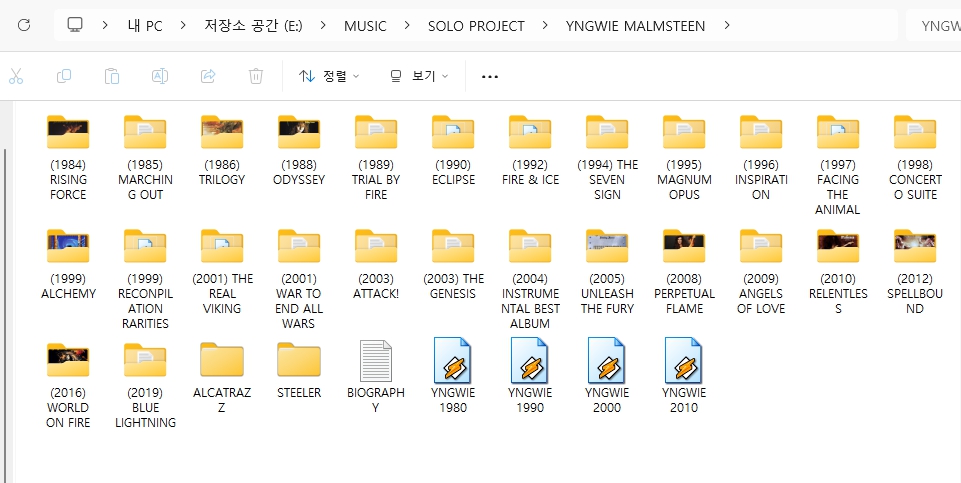Select the YNGWIE 1980 playlist file
961x483 pixels.
point(453,375)
